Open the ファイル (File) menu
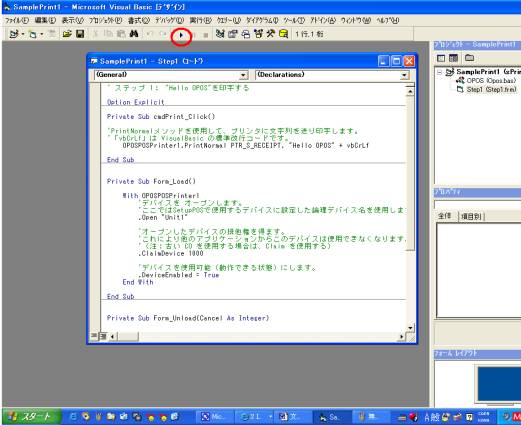This screenshot has width=521, height=425. coord(17,21)
